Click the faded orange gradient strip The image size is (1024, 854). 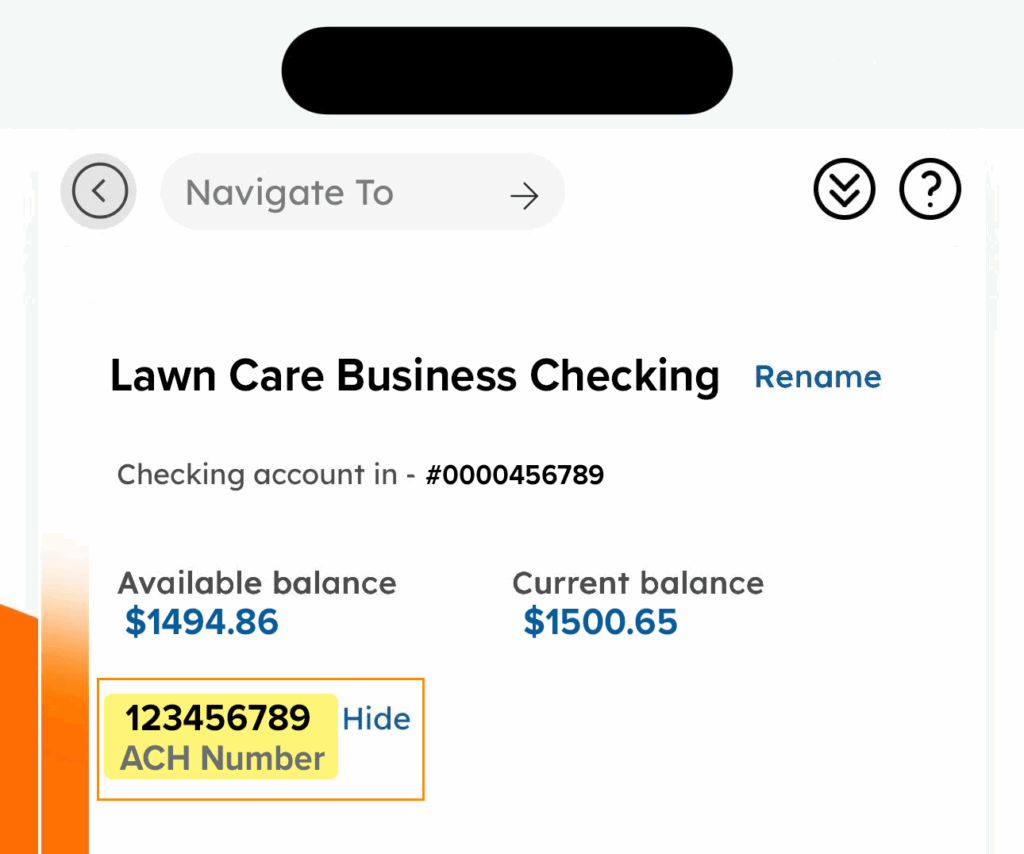(x=64, y=700)
